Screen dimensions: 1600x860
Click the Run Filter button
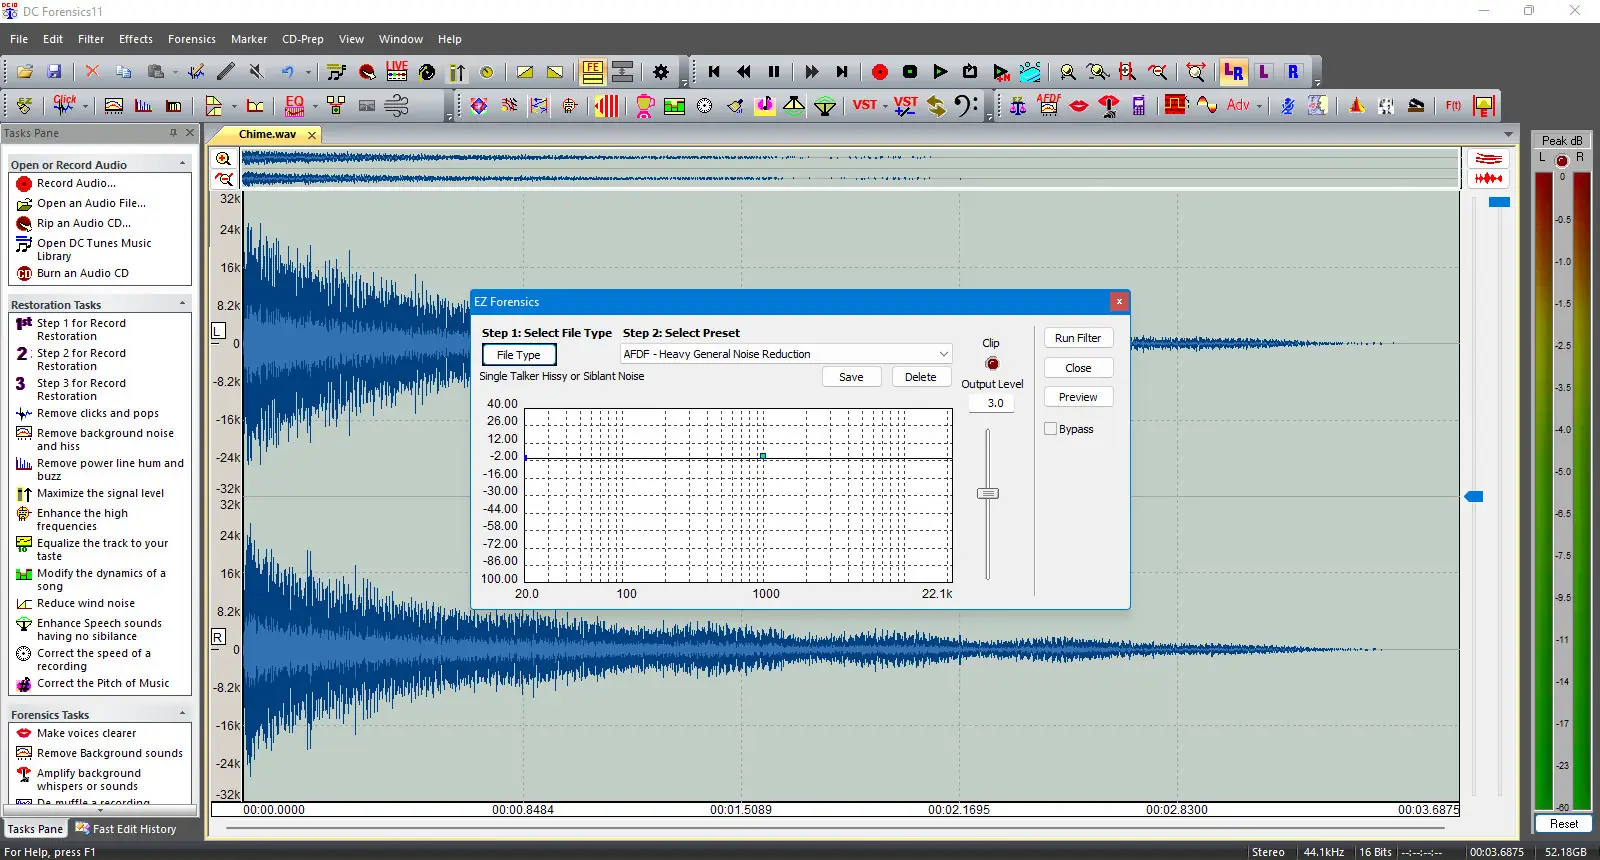(x=1077, y=338)
